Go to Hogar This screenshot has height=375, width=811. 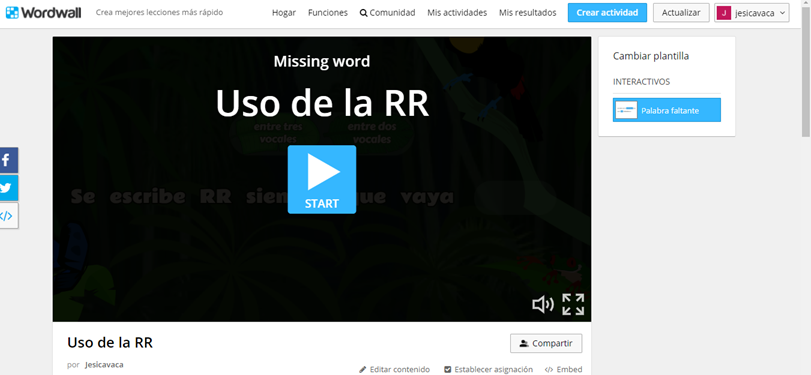[284, 13]
